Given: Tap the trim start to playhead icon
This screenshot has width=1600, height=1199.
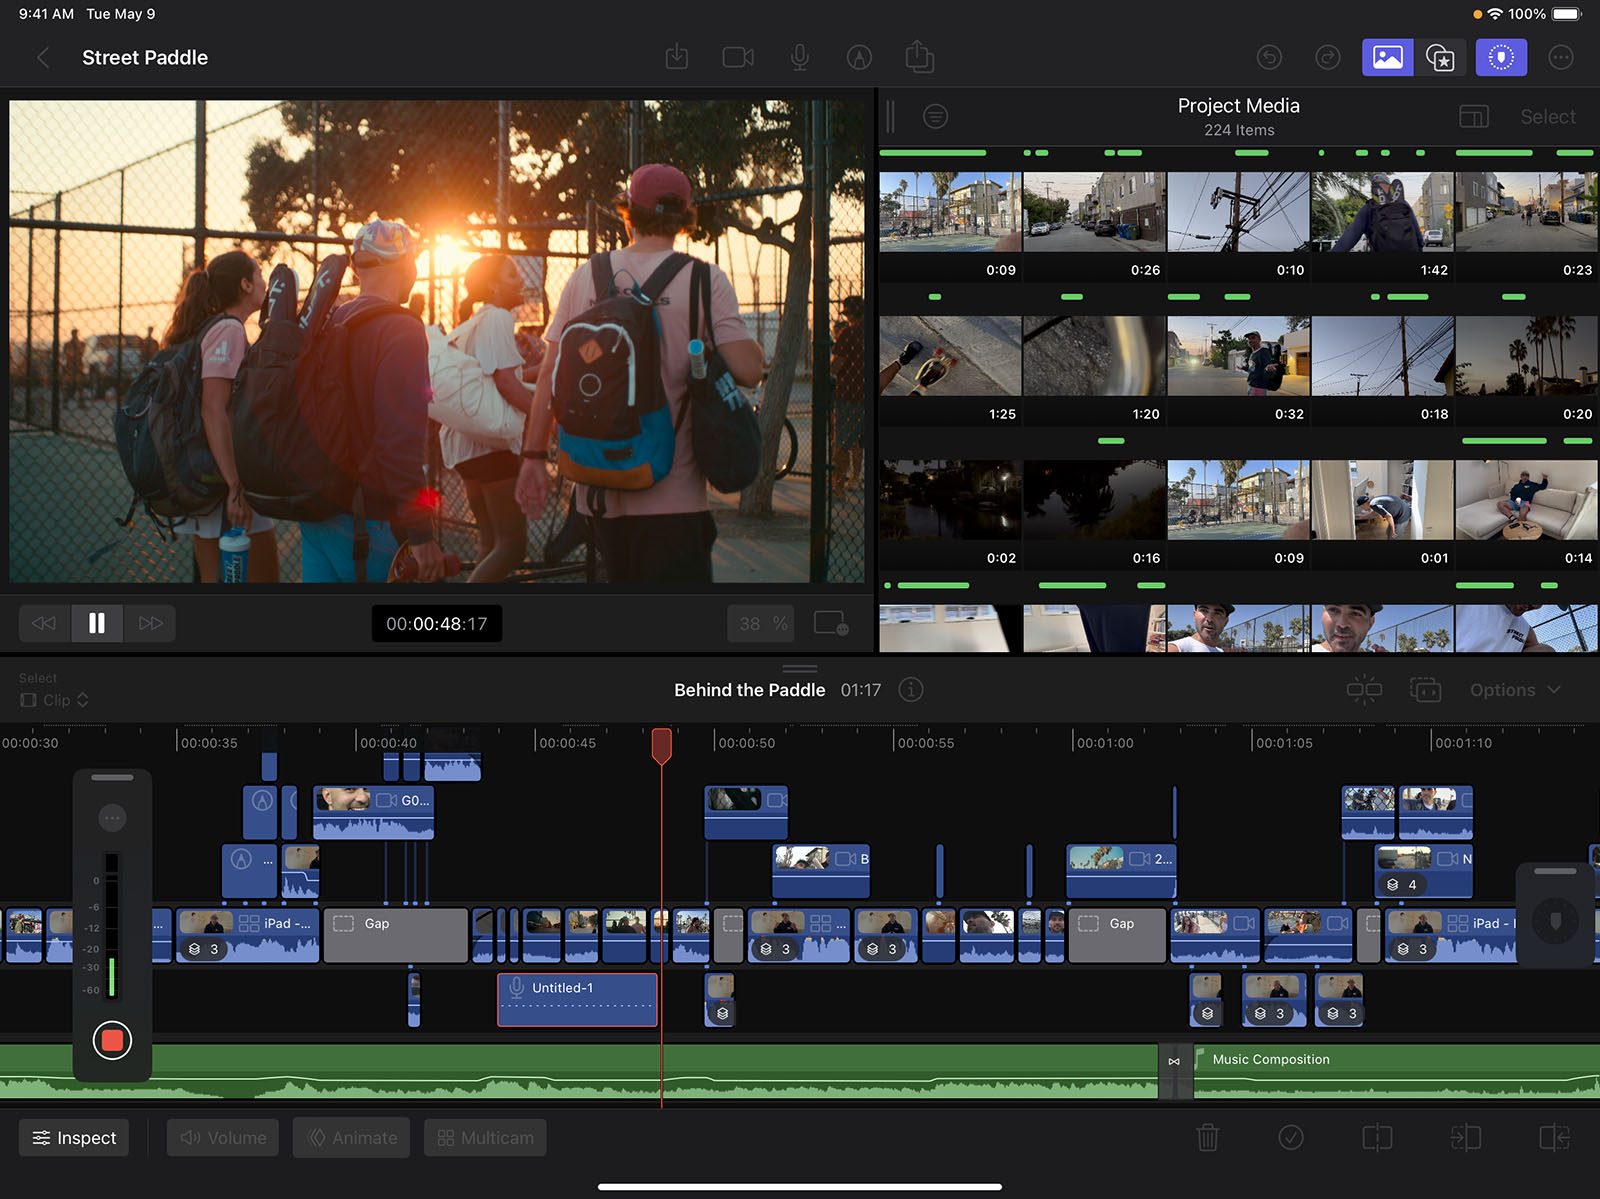Looking at the screenshot, I should (x=1465, y=1138).
